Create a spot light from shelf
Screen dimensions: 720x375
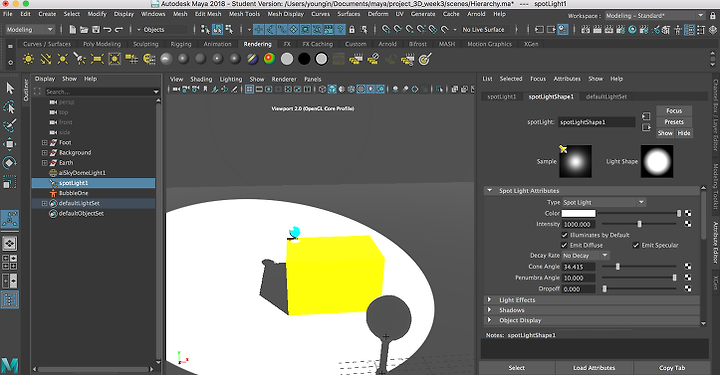(x=80, y=59)
